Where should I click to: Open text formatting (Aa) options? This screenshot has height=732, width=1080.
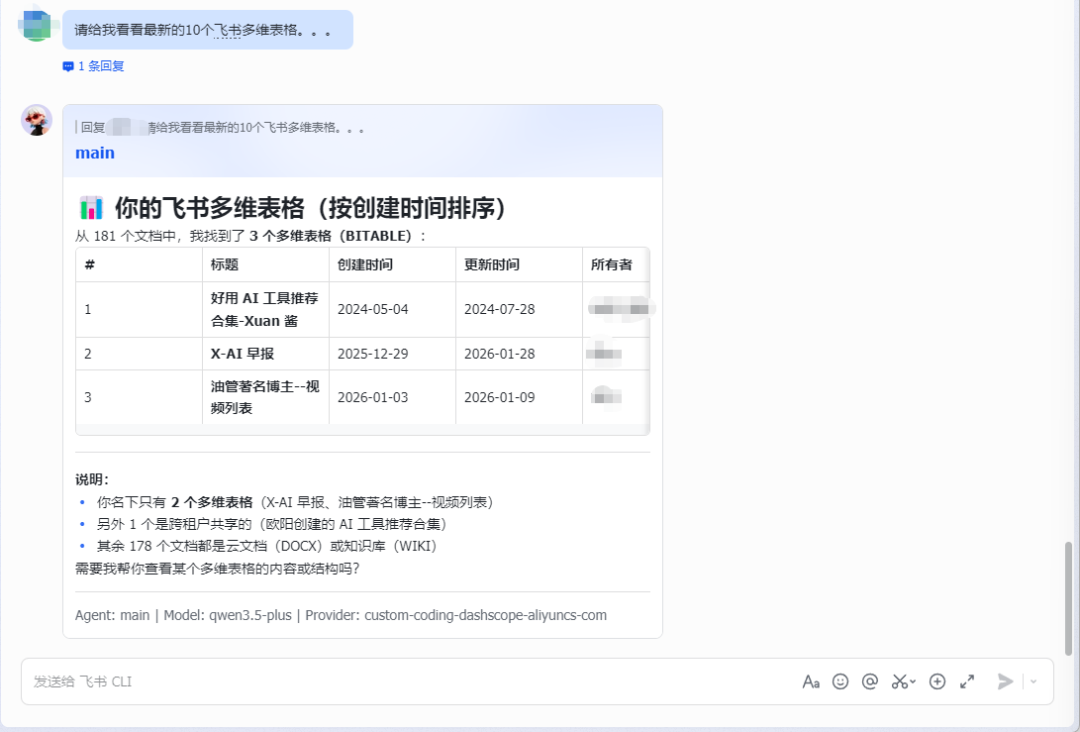[x=811, y=681]
